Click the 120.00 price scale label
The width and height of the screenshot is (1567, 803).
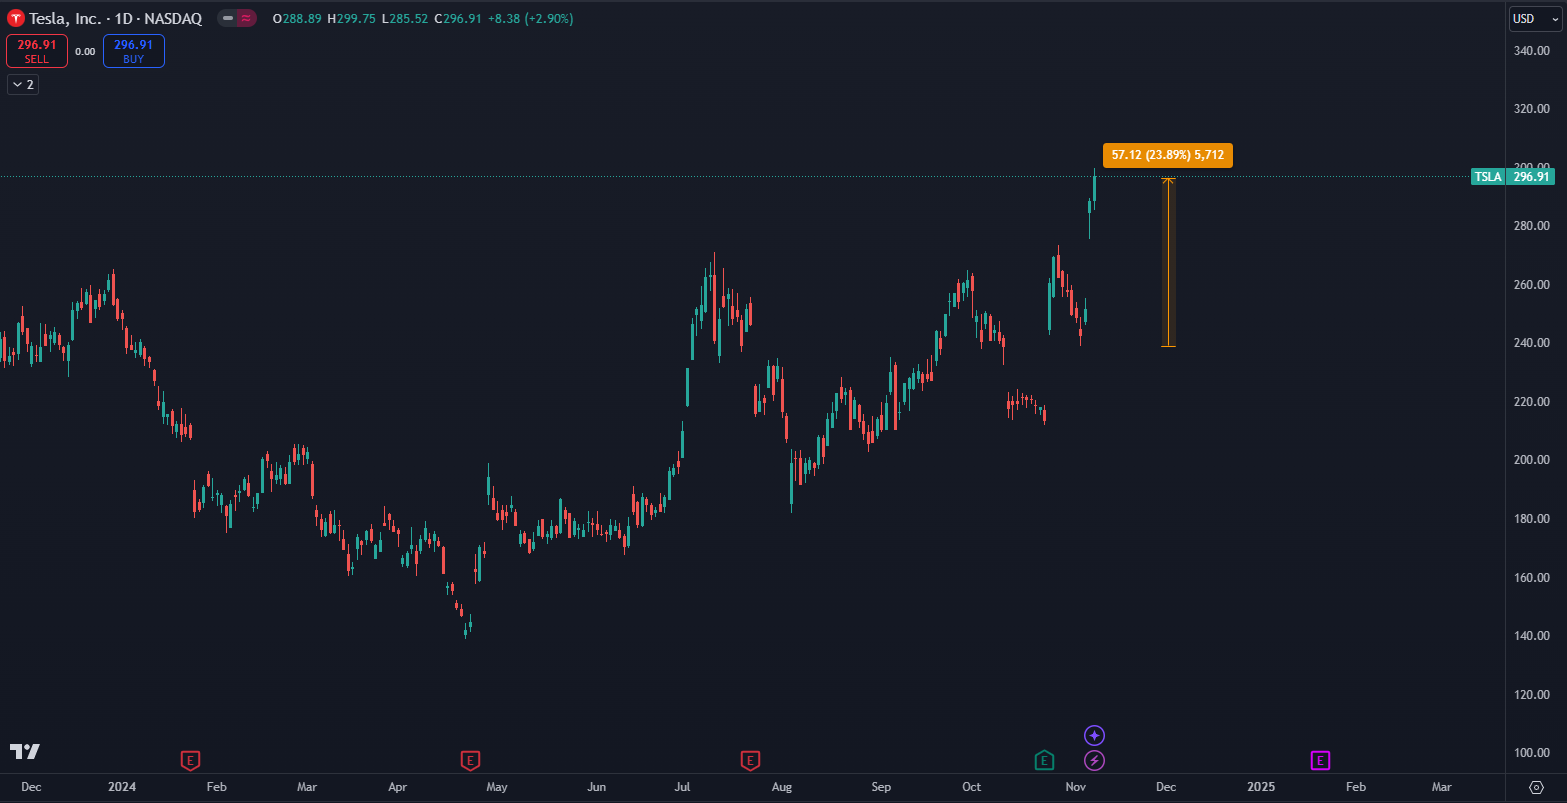coord(1531,695)
